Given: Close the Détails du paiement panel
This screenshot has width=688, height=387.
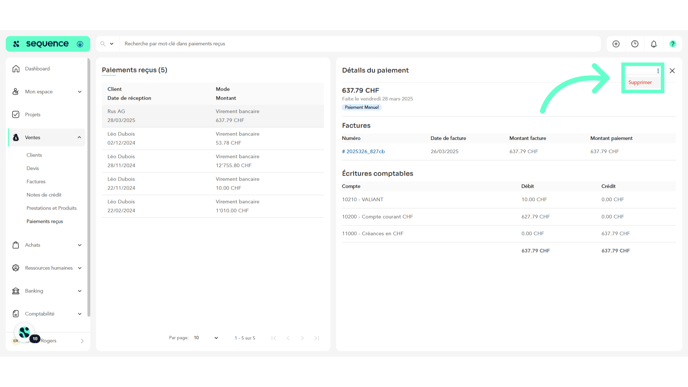Looking at the screenshot, I should tap(672, 71).
